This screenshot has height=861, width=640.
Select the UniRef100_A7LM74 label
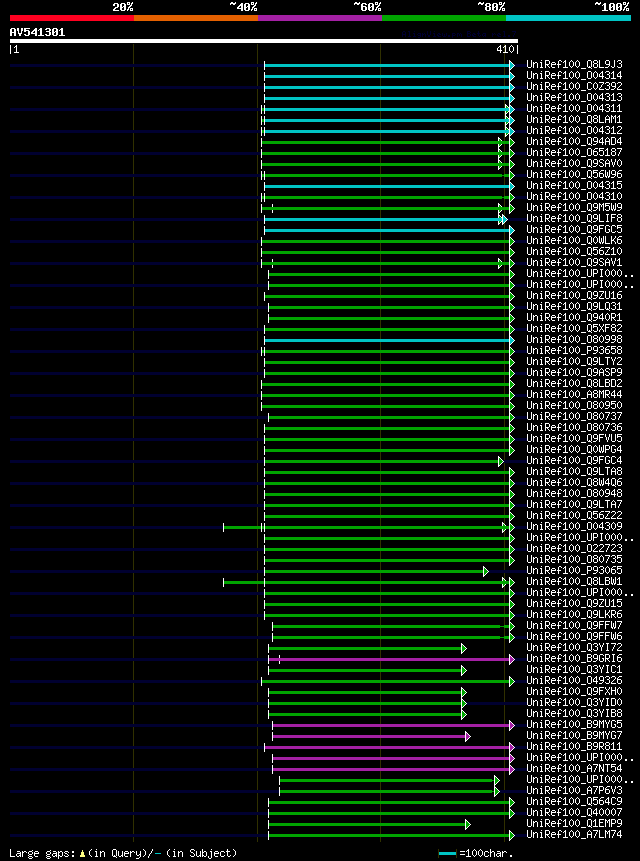(574, 835)
